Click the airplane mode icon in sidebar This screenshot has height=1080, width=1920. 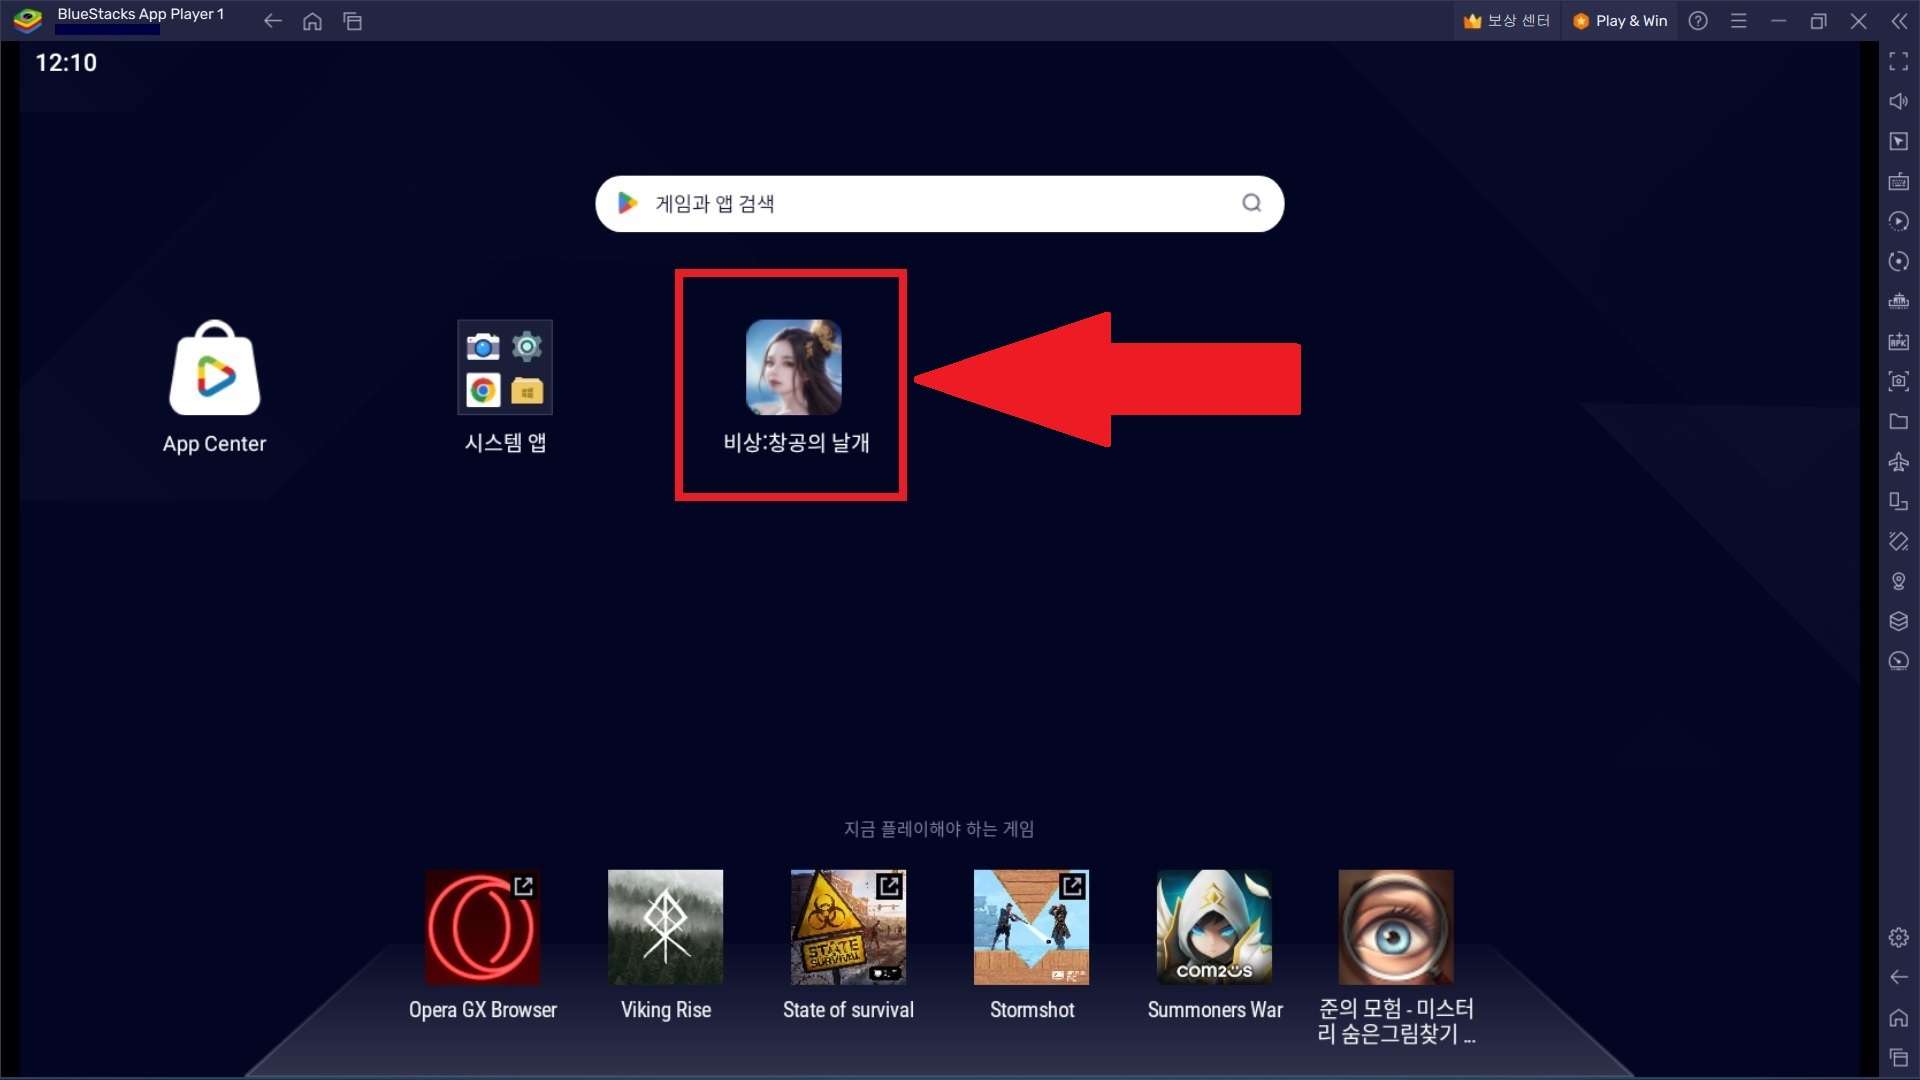(x=1899, y=461)
